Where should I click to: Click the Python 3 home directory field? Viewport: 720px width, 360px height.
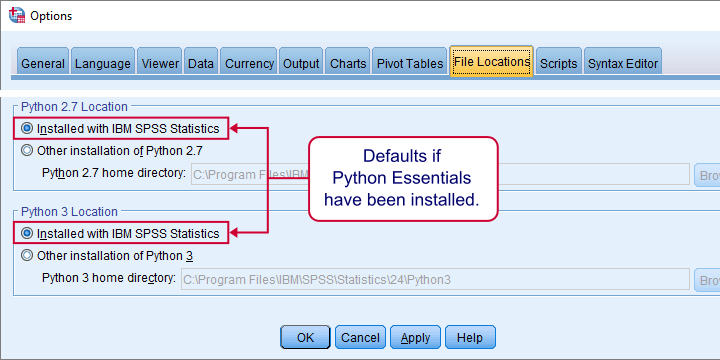coord(435,280)
